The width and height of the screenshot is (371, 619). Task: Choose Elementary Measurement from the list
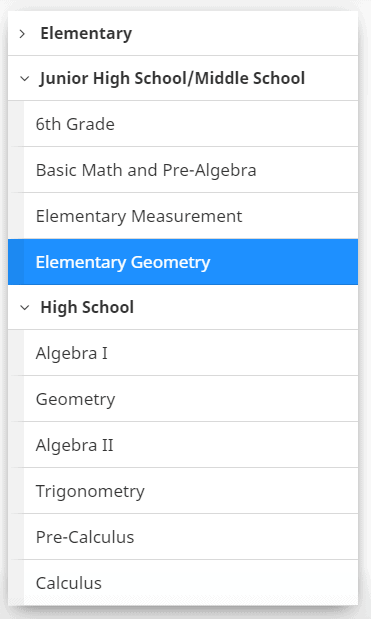coord(191,216)
